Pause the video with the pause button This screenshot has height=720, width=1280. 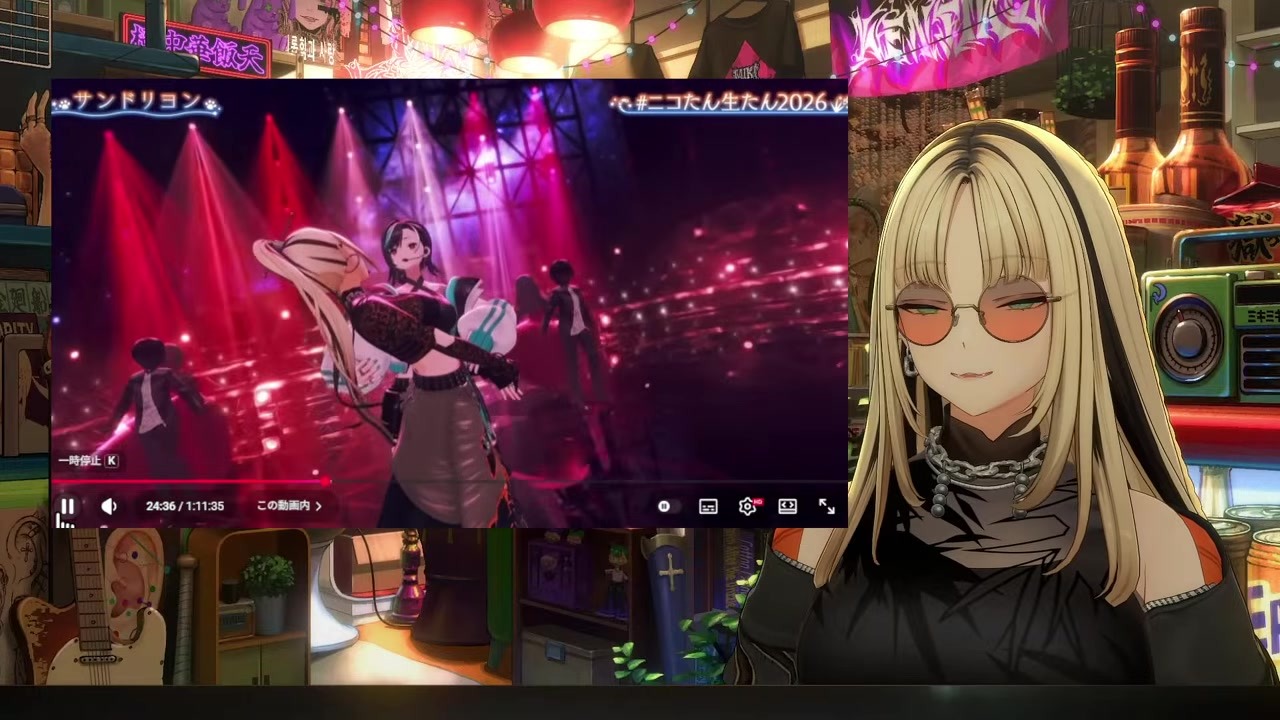click(67, 506)
